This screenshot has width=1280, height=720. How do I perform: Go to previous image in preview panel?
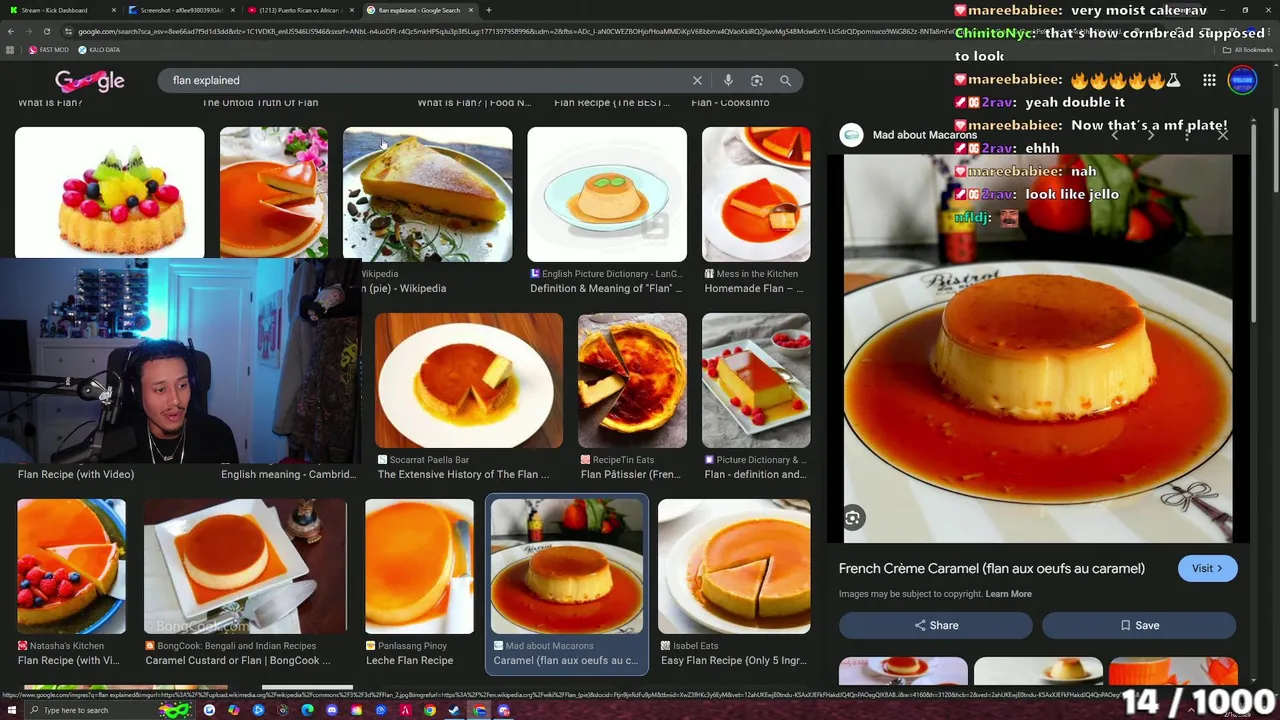1115,135
